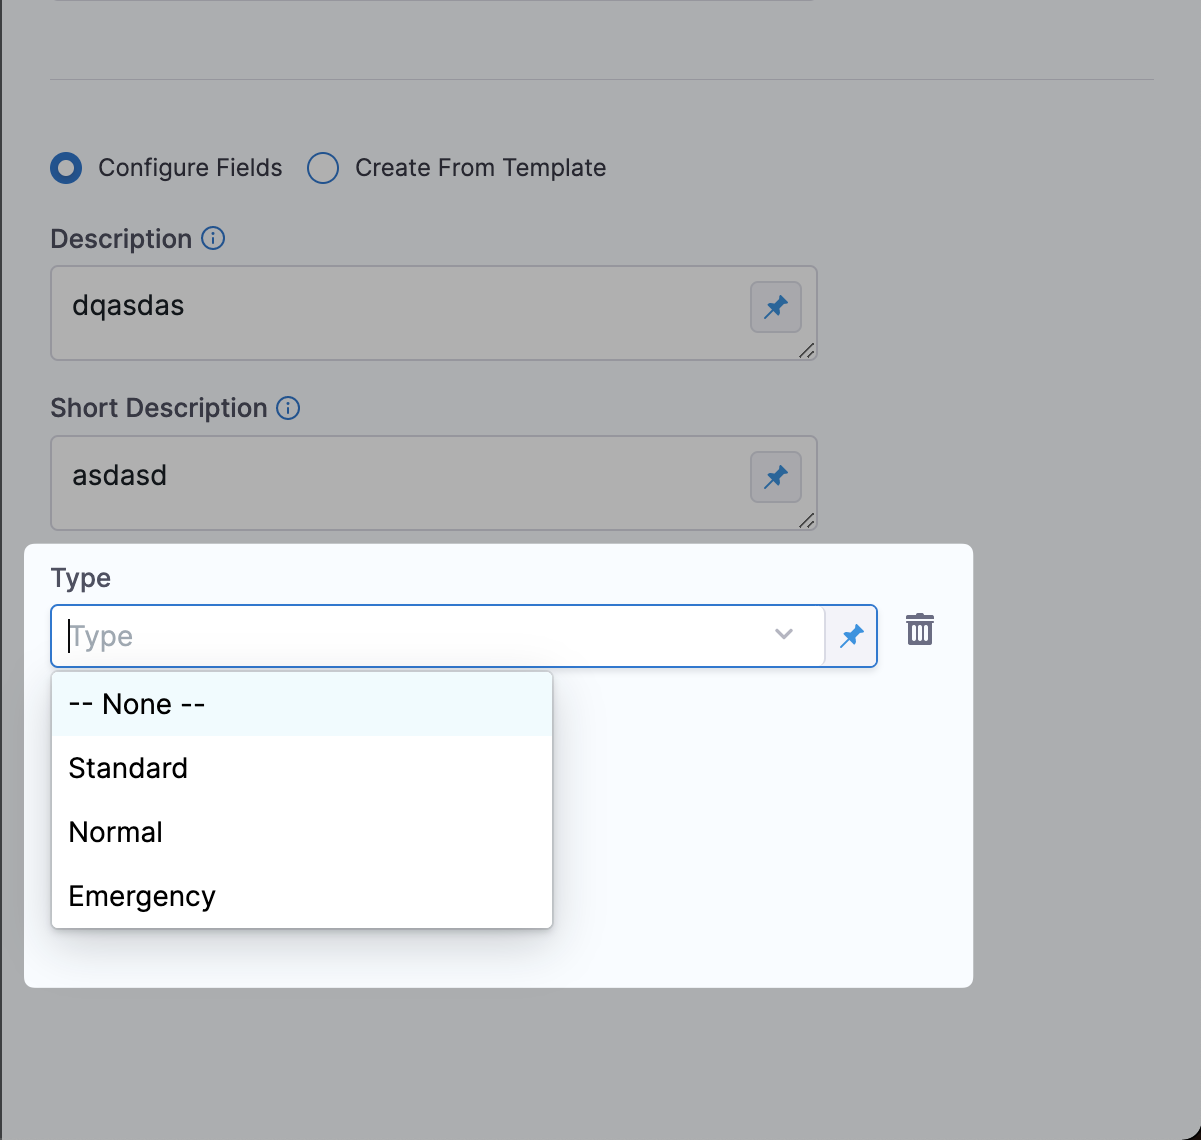Delete the Type field with the trash icon
1201x1140 pixels.
[919, 630]
